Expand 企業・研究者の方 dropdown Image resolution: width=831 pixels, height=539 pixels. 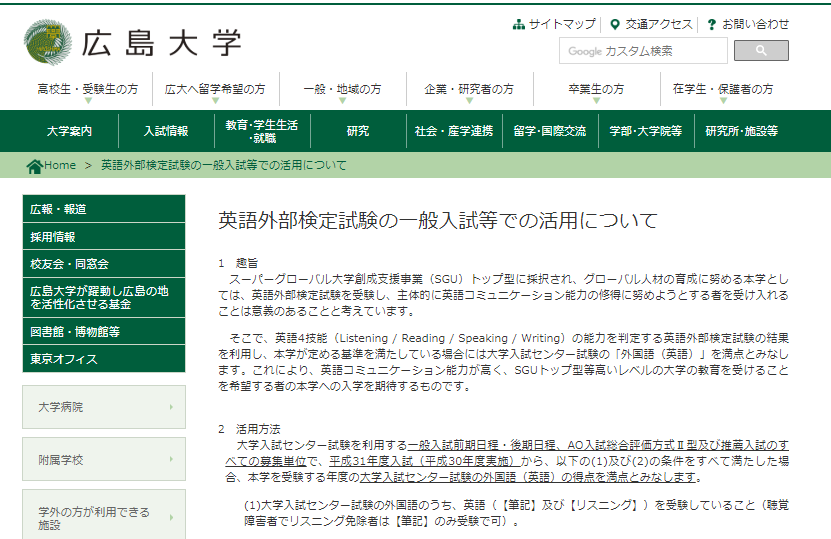[469, 89]
